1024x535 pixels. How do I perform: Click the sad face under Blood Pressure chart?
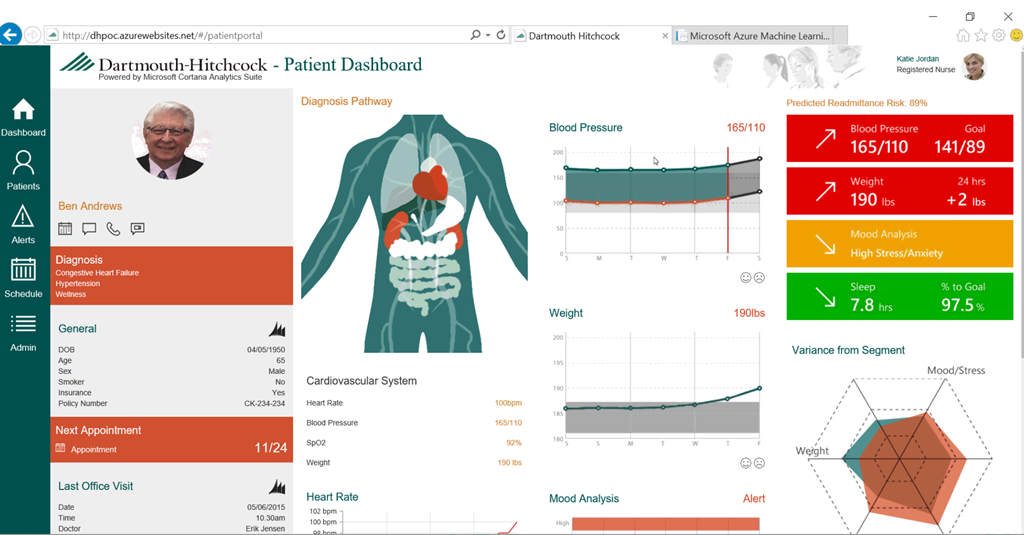coord(759,278)
